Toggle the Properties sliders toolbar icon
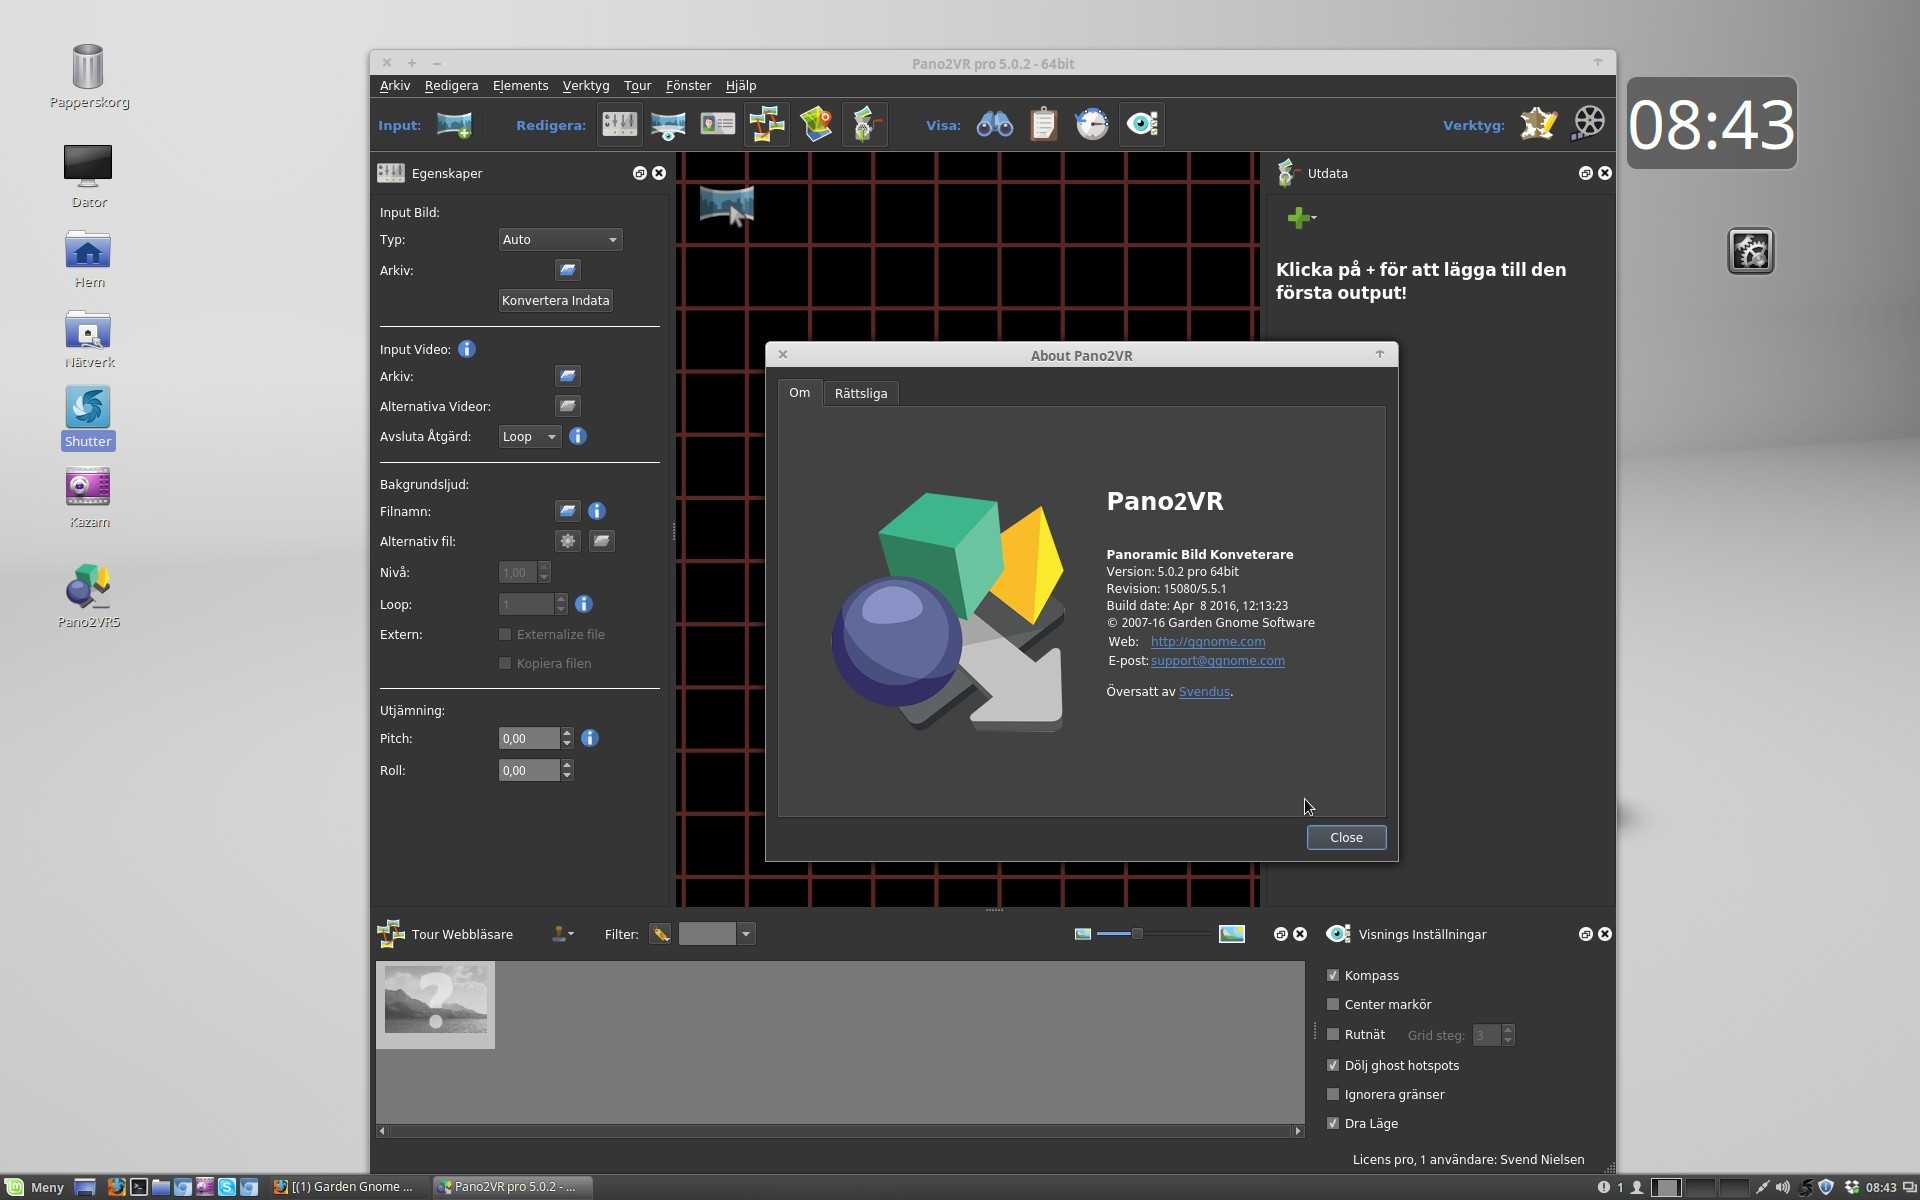1920x1200 pixels. tap(619, 125)
